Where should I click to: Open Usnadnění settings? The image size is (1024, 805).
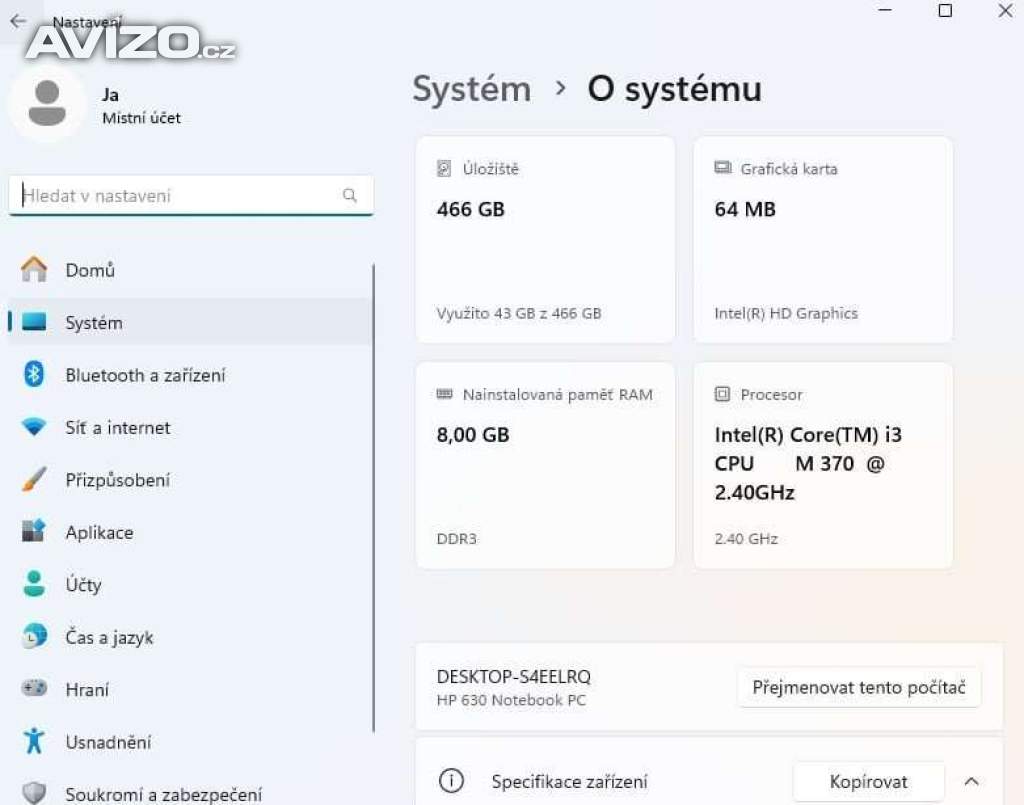(x=191, y=742)
